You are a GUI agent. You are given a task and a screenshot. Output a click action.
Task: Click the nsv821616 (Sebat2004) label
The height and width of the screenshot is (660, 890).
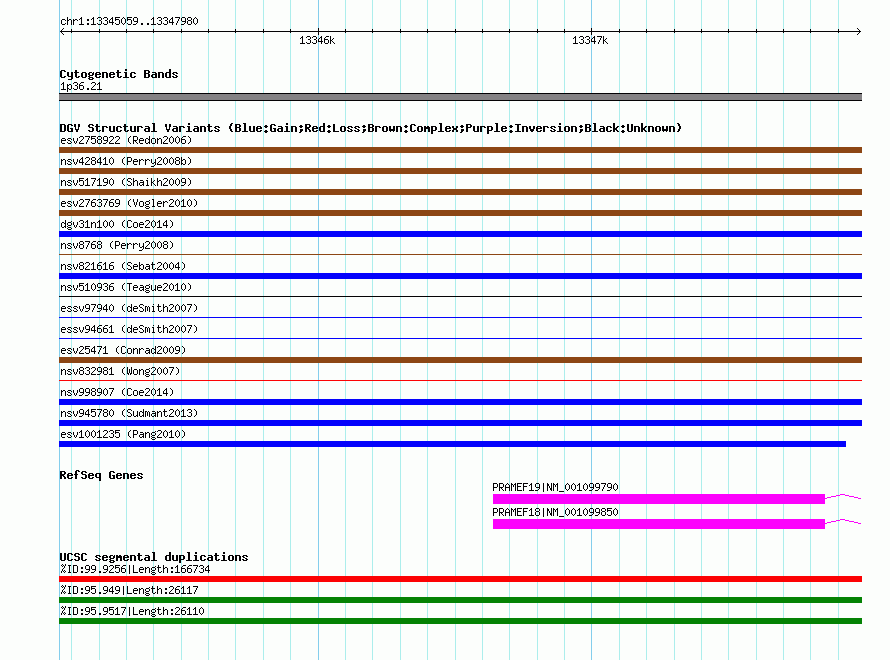pos(123,266)
